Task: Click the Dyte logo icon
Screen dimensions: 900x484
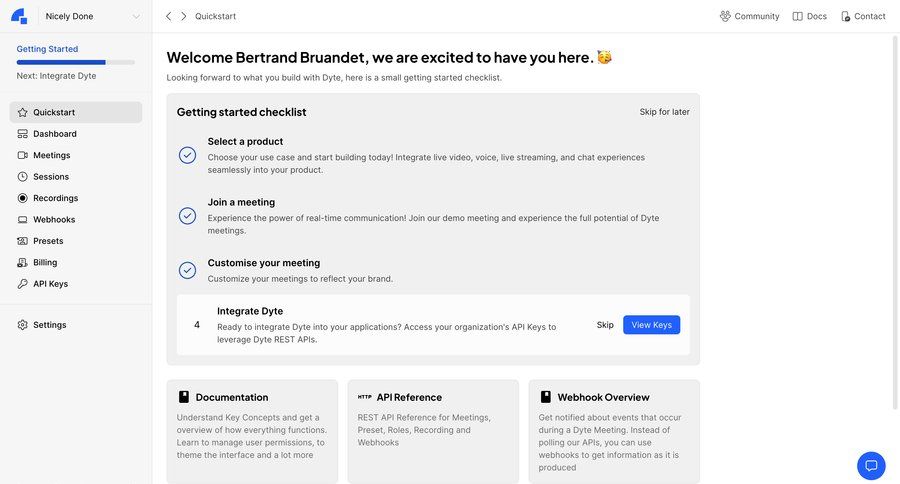Action: click(19, 16)
